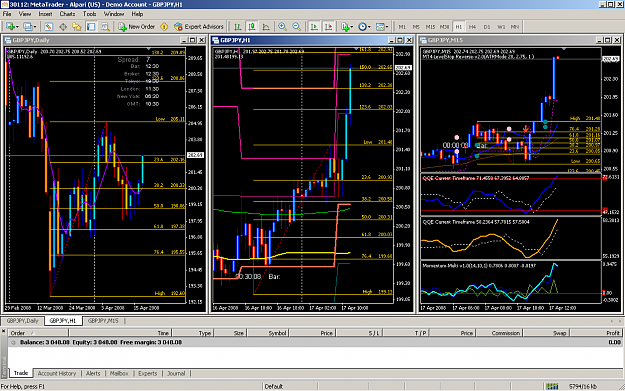The height and width of the screenshot is (391, 625).
Task: Switch chart to Candlesticks style
Action: pyautogui.click(x=252, y=27)
